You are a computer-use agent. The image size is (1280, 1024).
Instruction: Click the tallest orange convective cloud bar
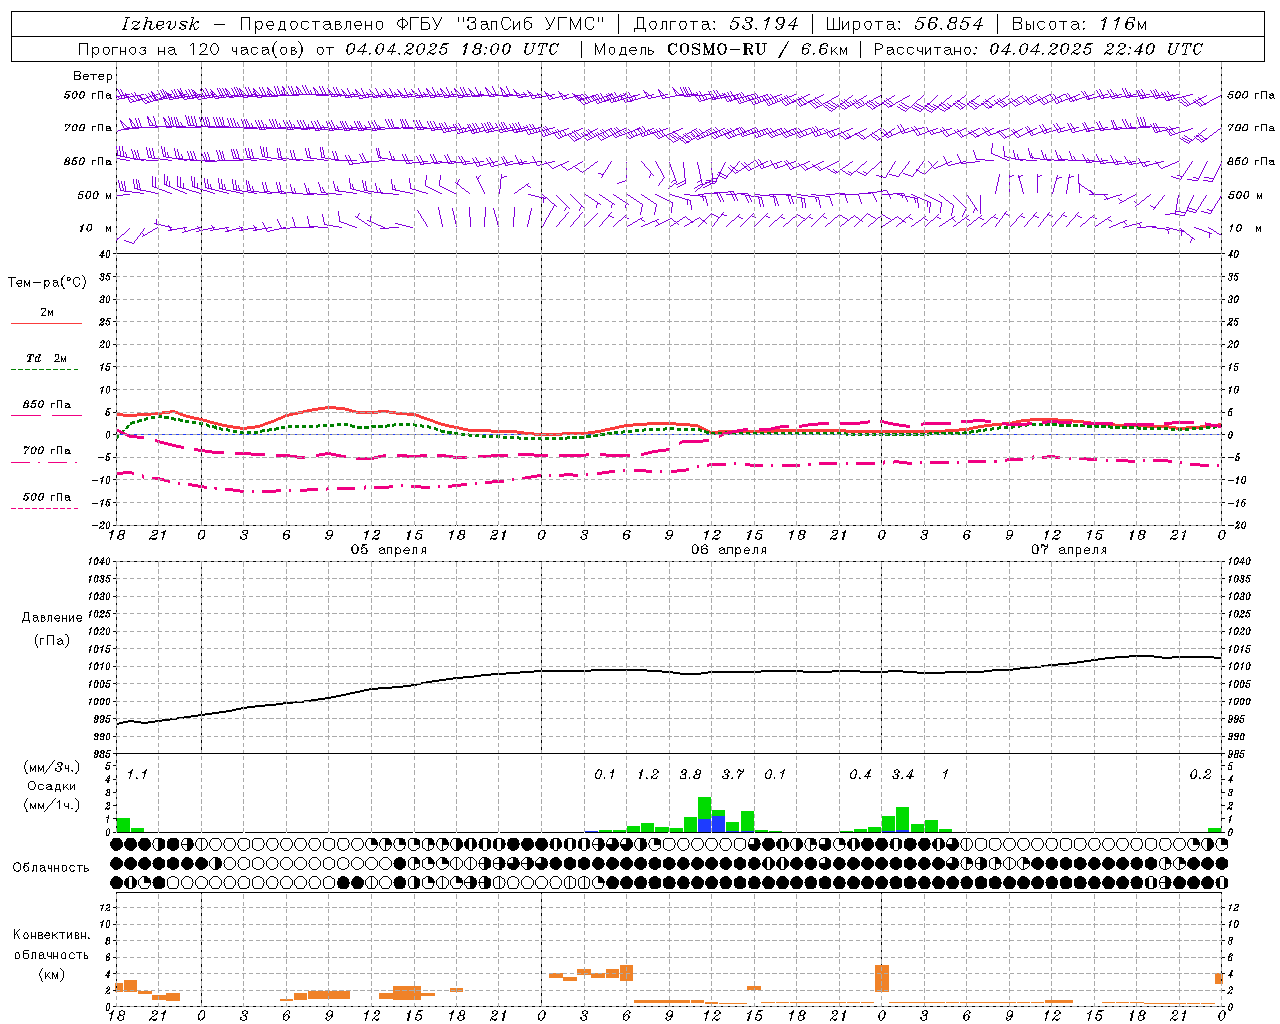[x=882, y=978]
